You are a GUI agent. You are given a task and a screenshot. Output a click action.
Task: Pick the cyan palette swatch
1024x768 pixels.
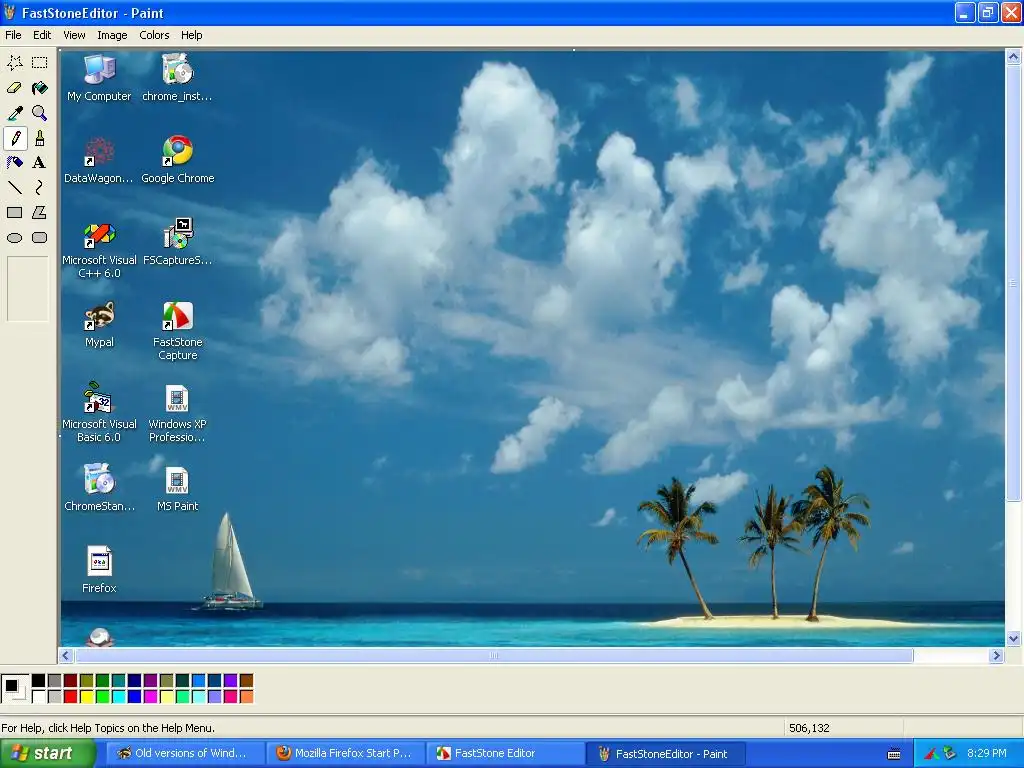(119, 696)
